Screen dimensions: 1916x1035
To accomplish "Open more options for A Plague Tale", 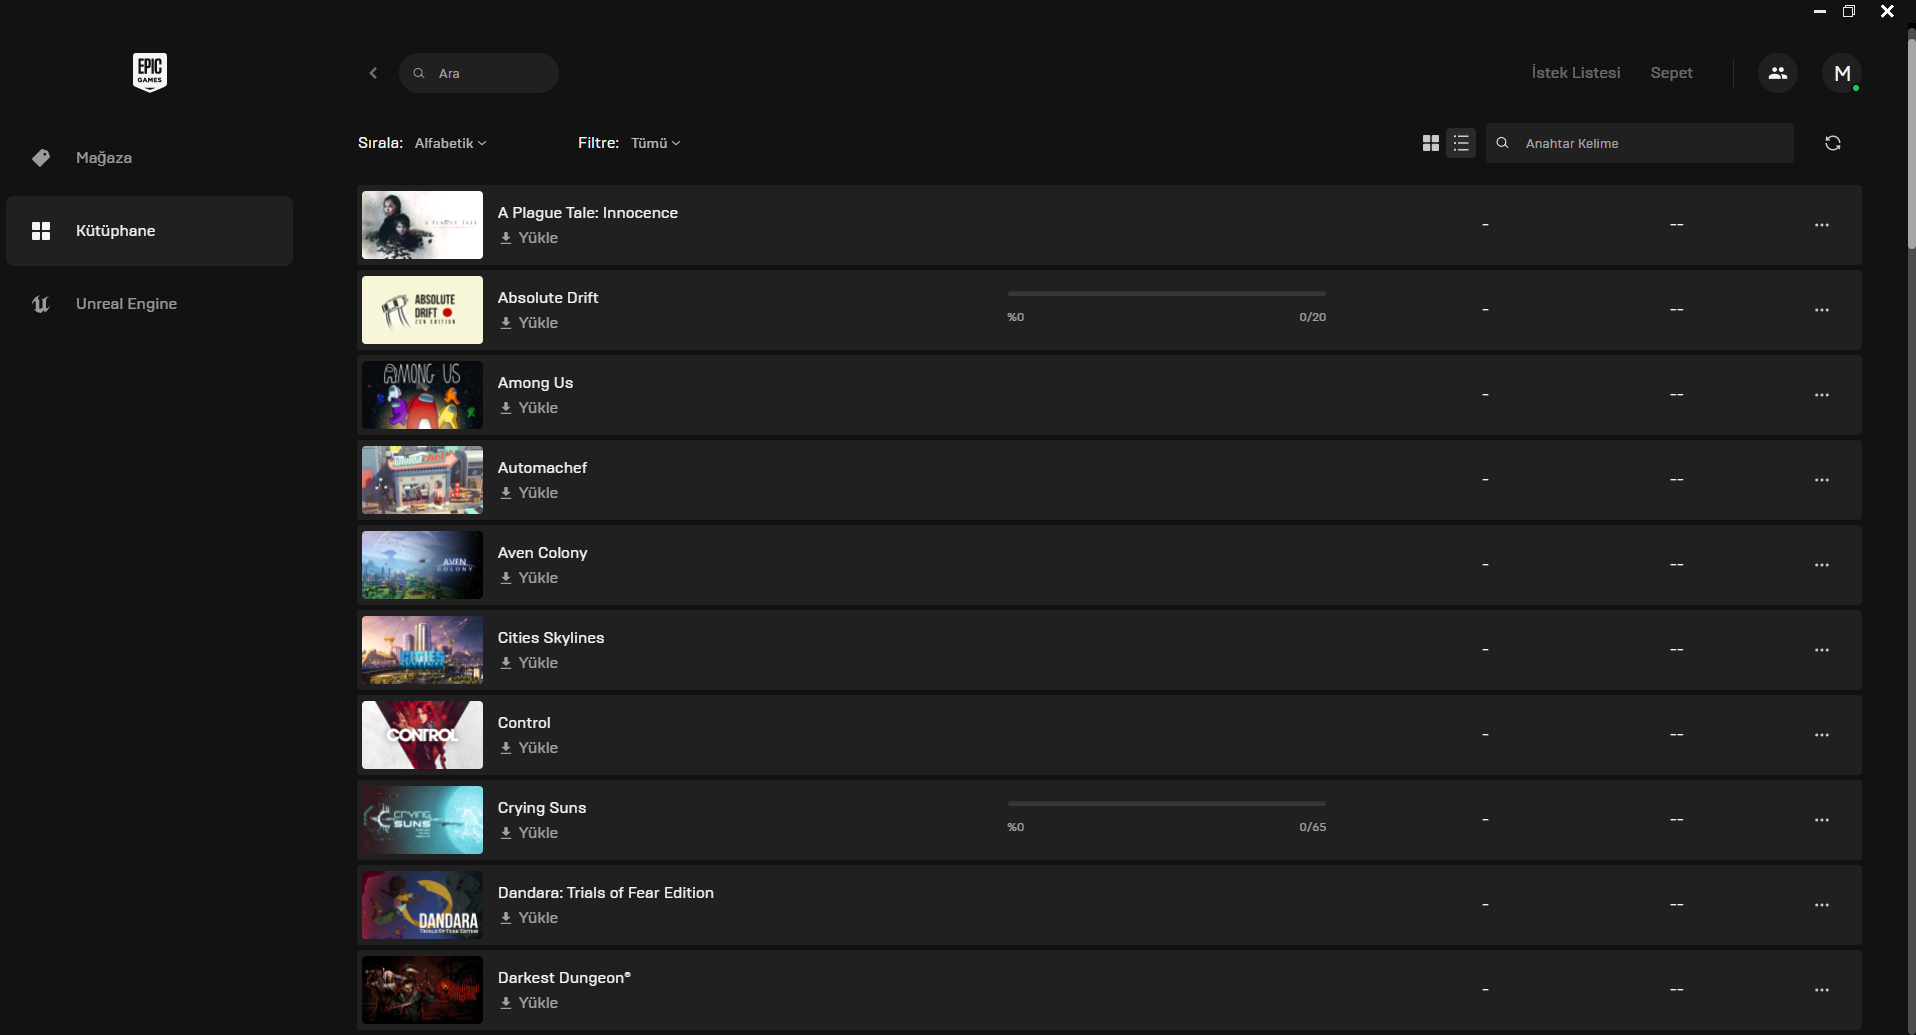I will (1822, 225).
